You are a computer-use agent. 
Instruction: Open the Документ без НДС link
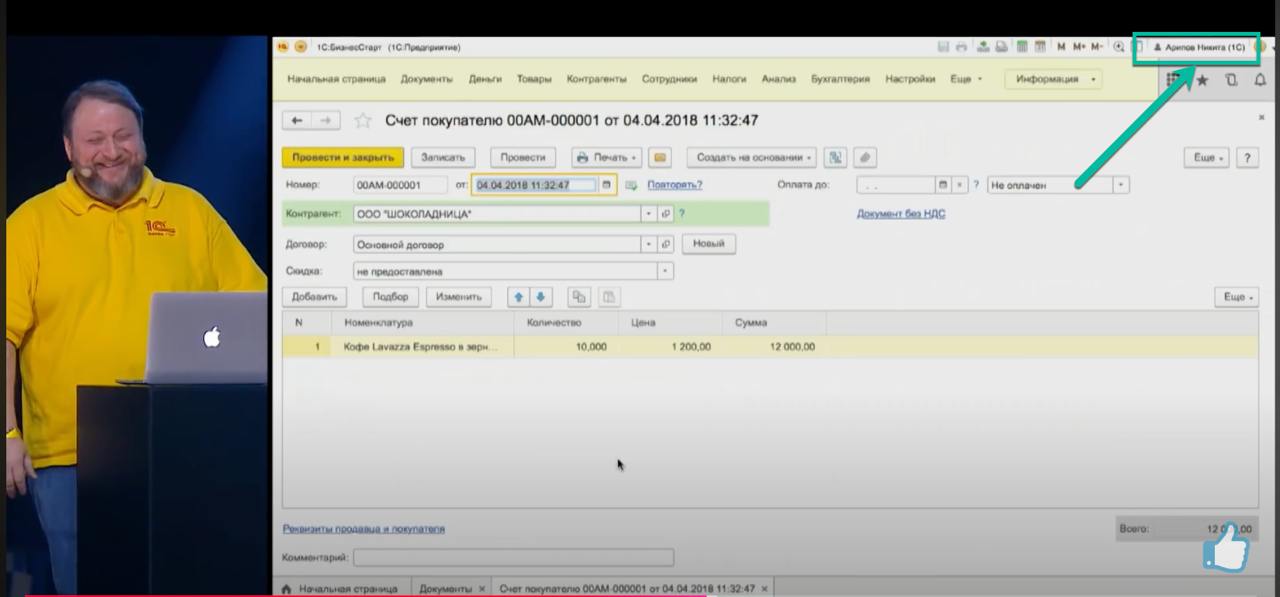pyautogui.click(x=901, y=214)
